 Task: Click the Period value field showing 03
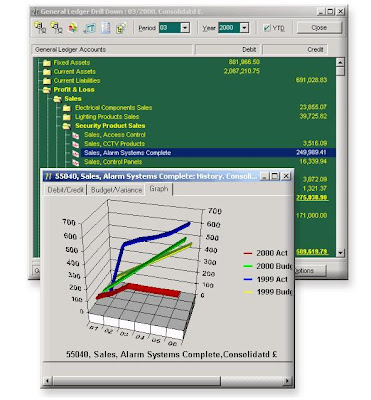point(170,28)
